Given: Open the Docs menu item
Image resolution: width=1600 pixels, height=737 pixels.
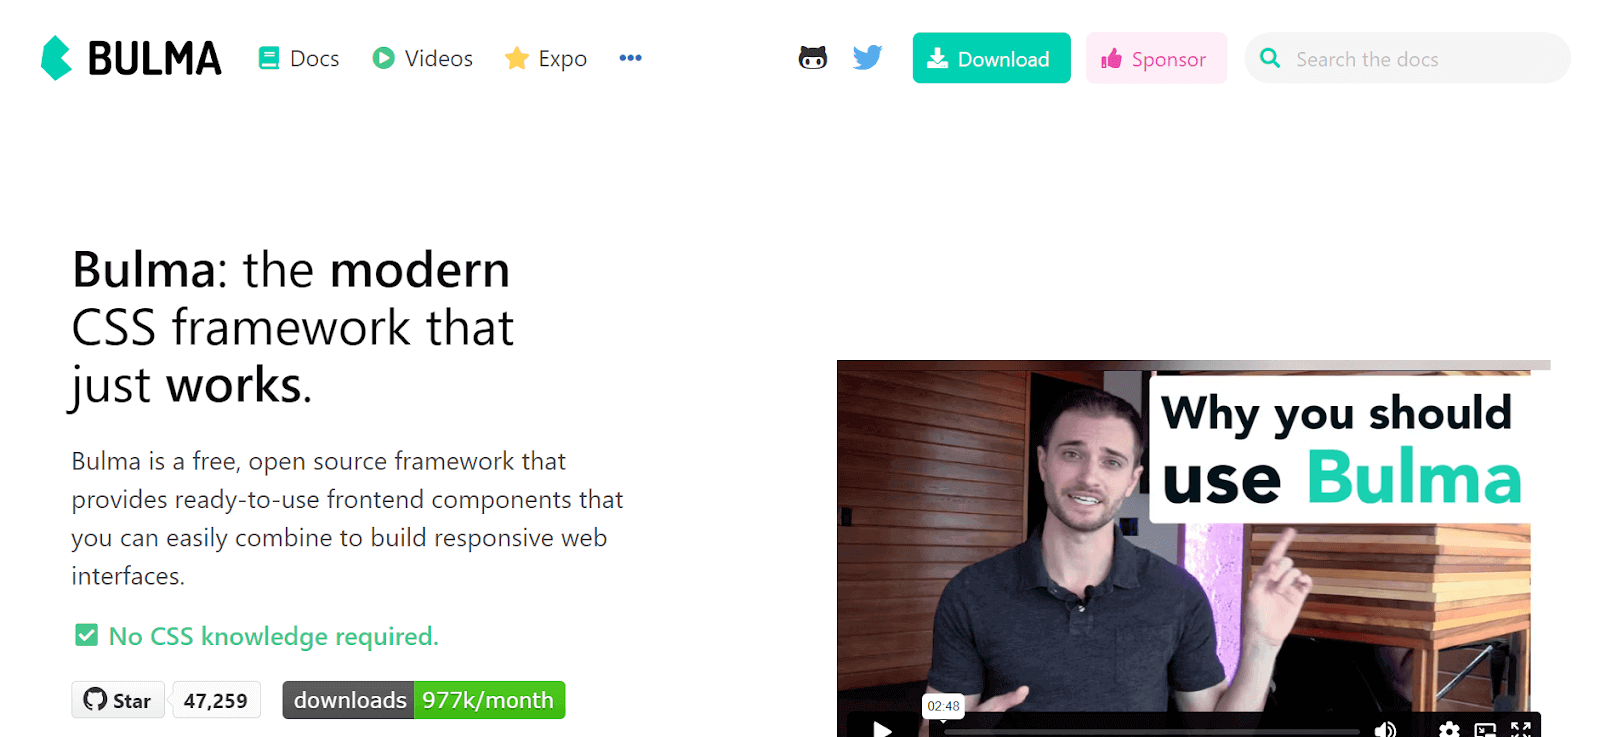Looking at the screenshot, I should [x=299, y=58].
